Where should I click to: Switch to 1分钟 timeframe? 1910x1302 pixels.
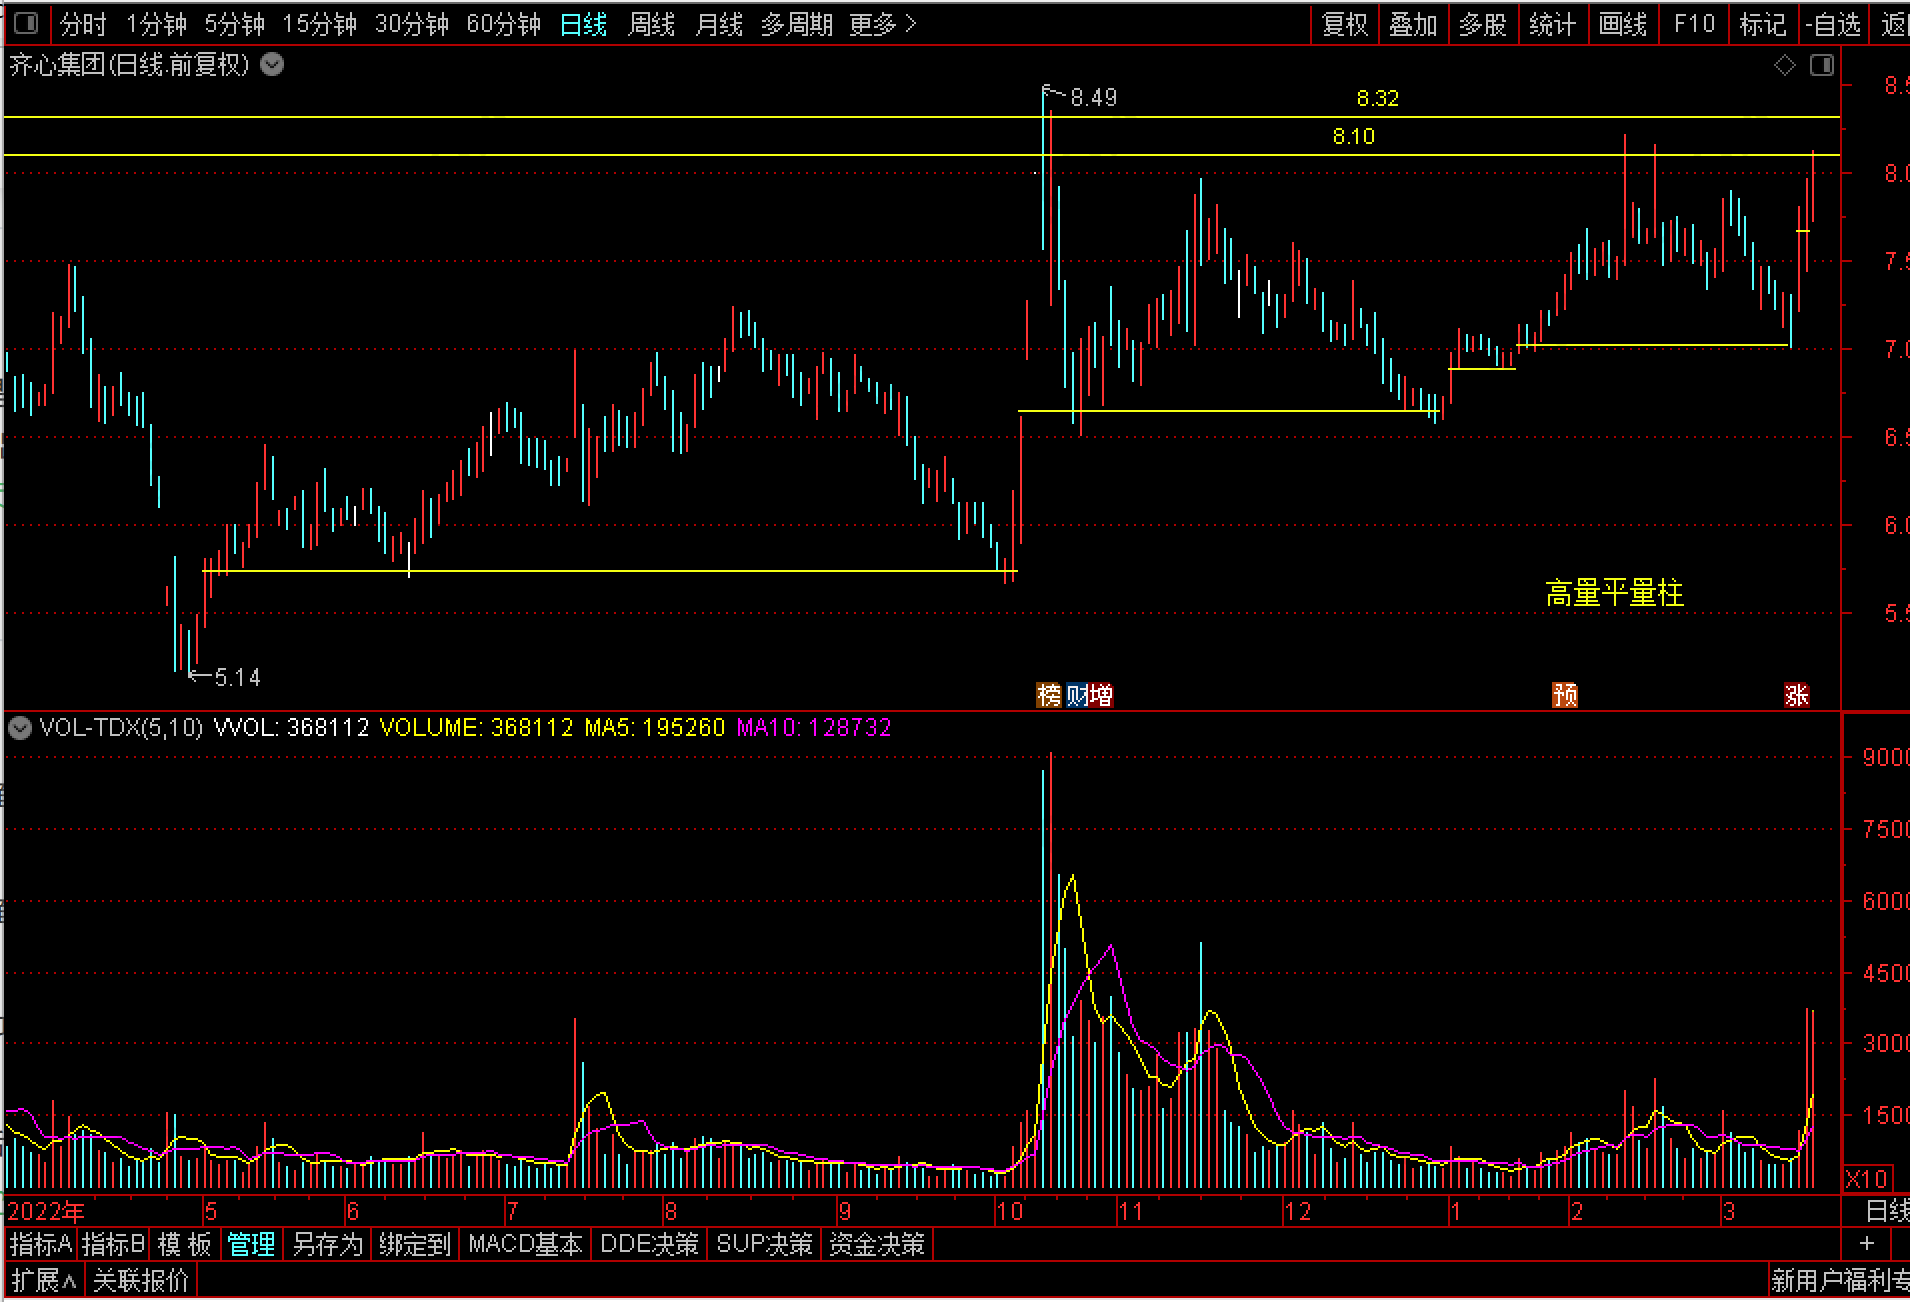[157, 24]
